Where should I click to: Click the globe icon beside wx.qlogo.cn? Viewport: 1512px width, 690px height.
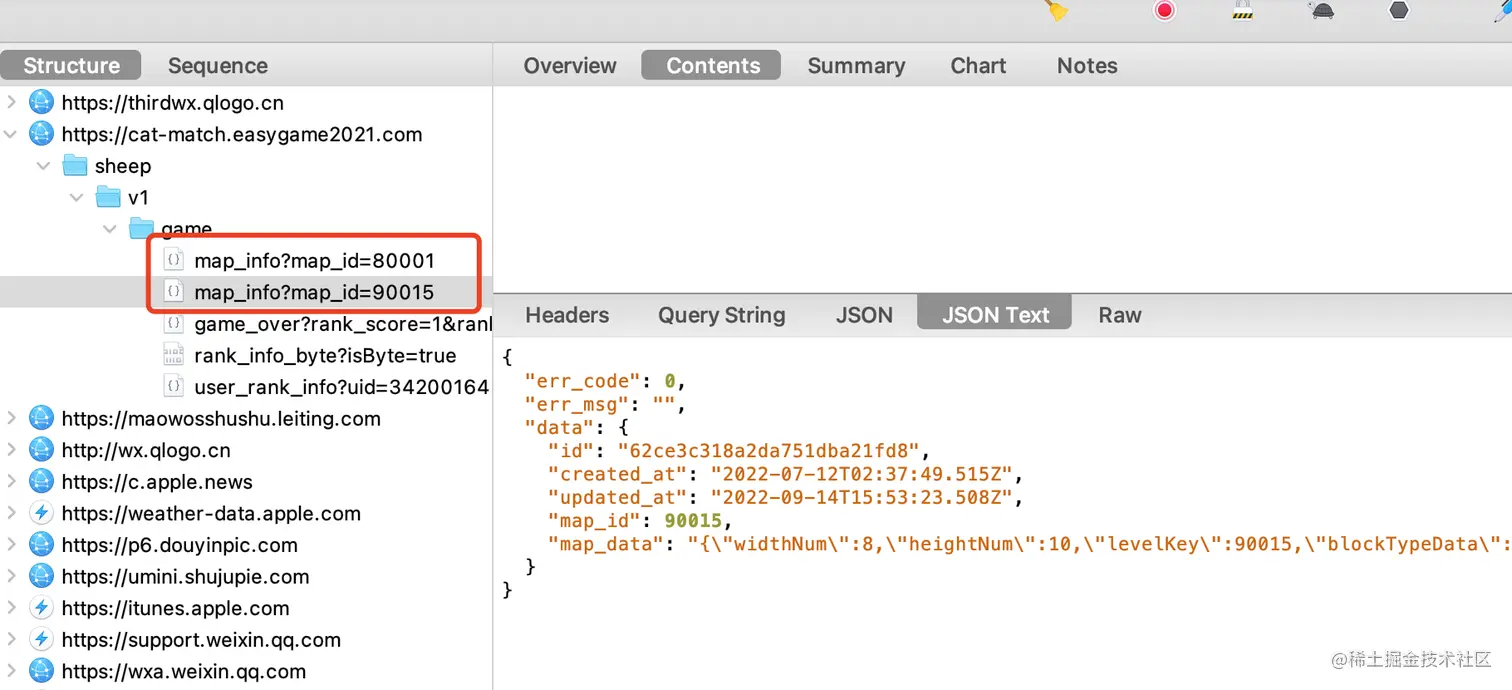click(41, 450)
